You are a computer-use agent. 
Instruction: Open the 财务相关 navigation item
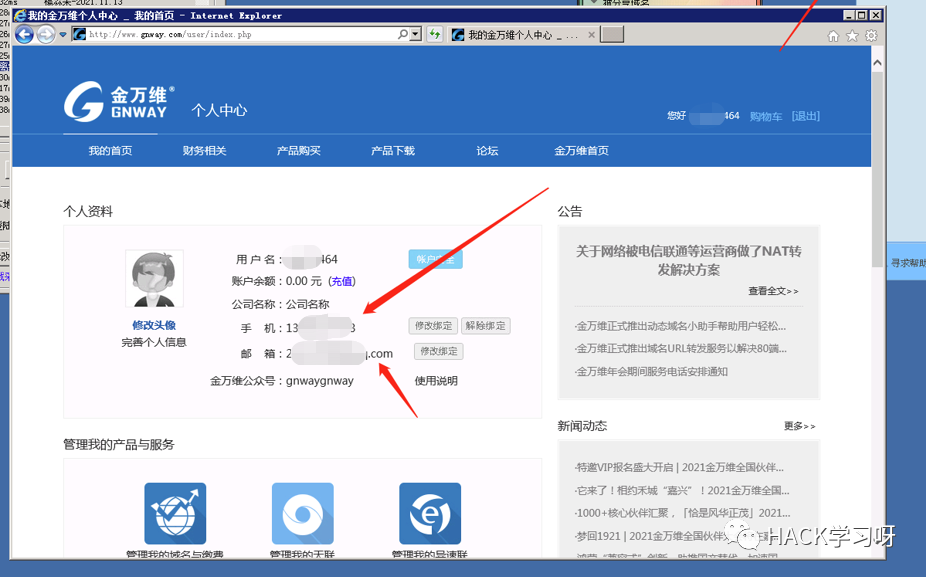click(204, 151)
